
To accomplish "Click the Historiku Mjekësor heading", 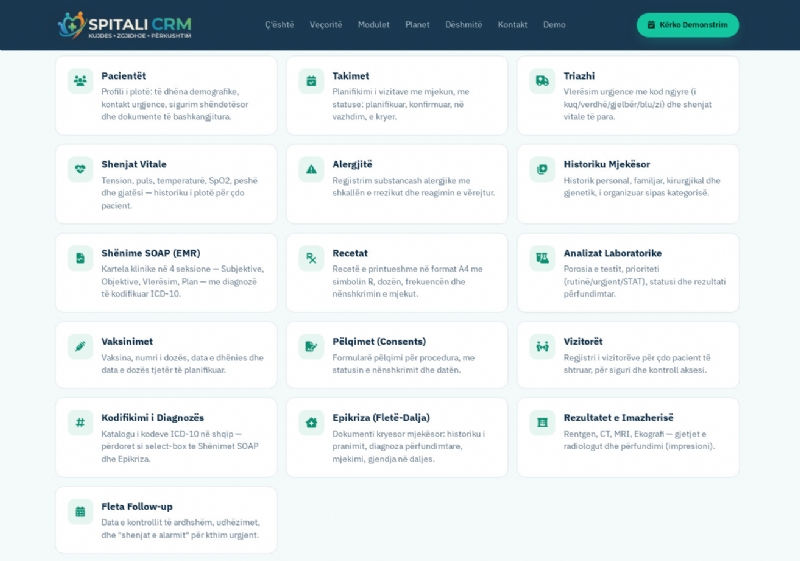I will coord(607,164).
